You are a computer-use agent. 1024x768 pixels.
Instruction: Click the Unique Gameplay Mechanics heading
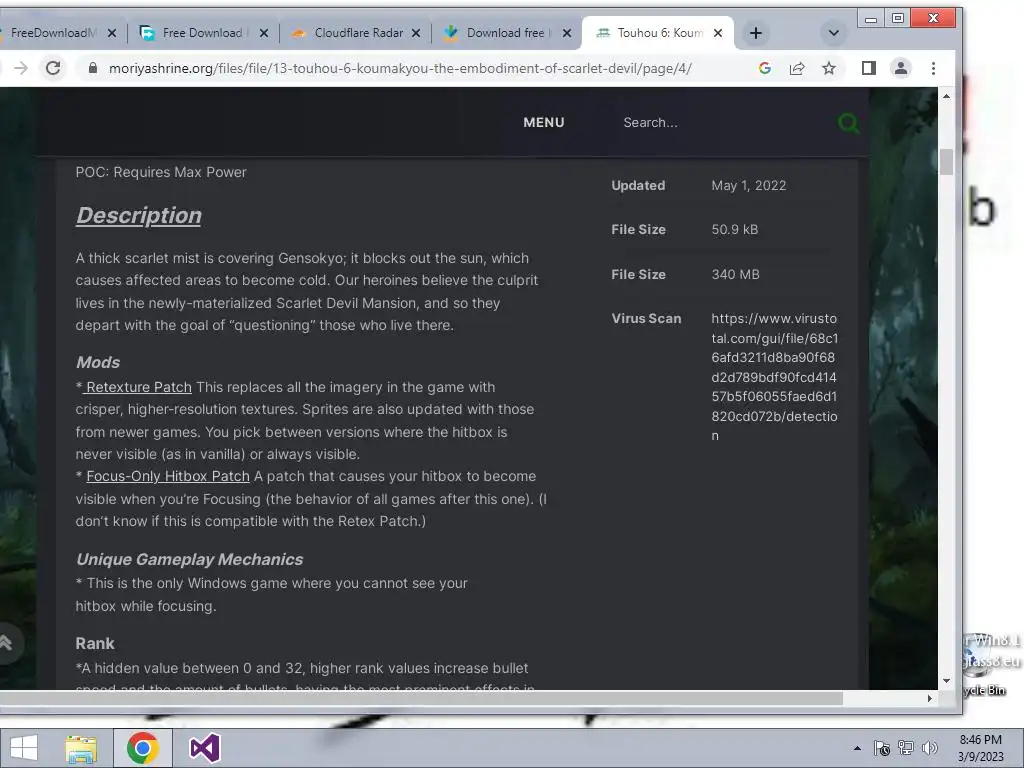click(x=189, y=560)
